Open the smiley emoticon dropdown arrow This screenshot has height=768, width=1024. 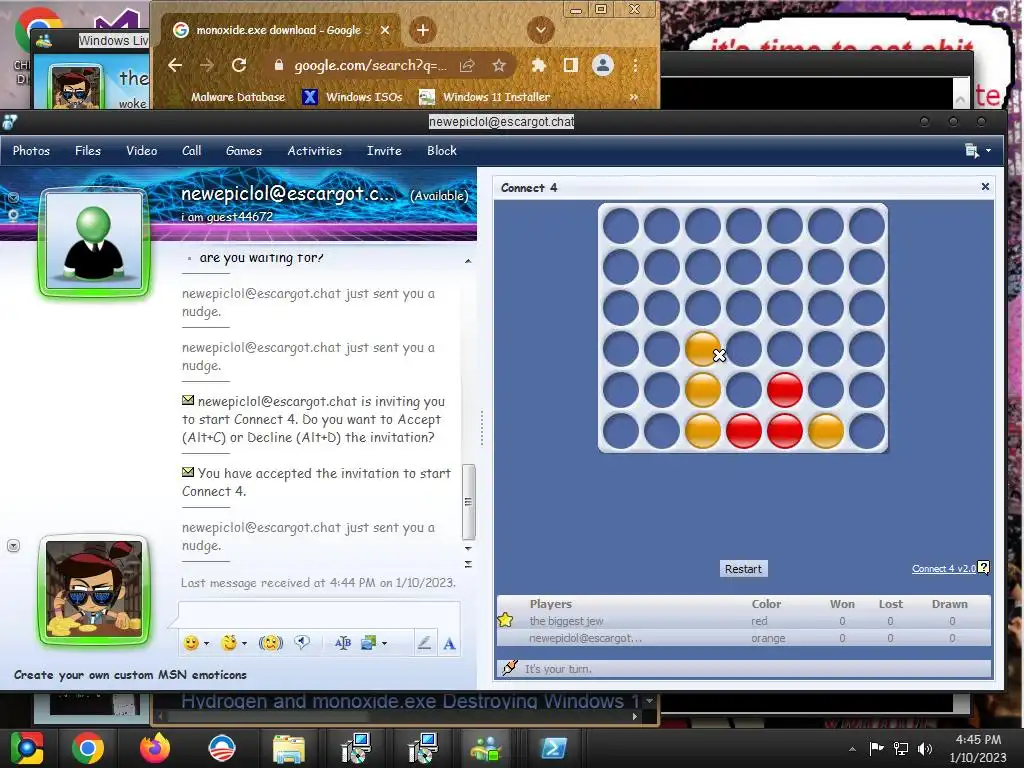tap(206, 644)
